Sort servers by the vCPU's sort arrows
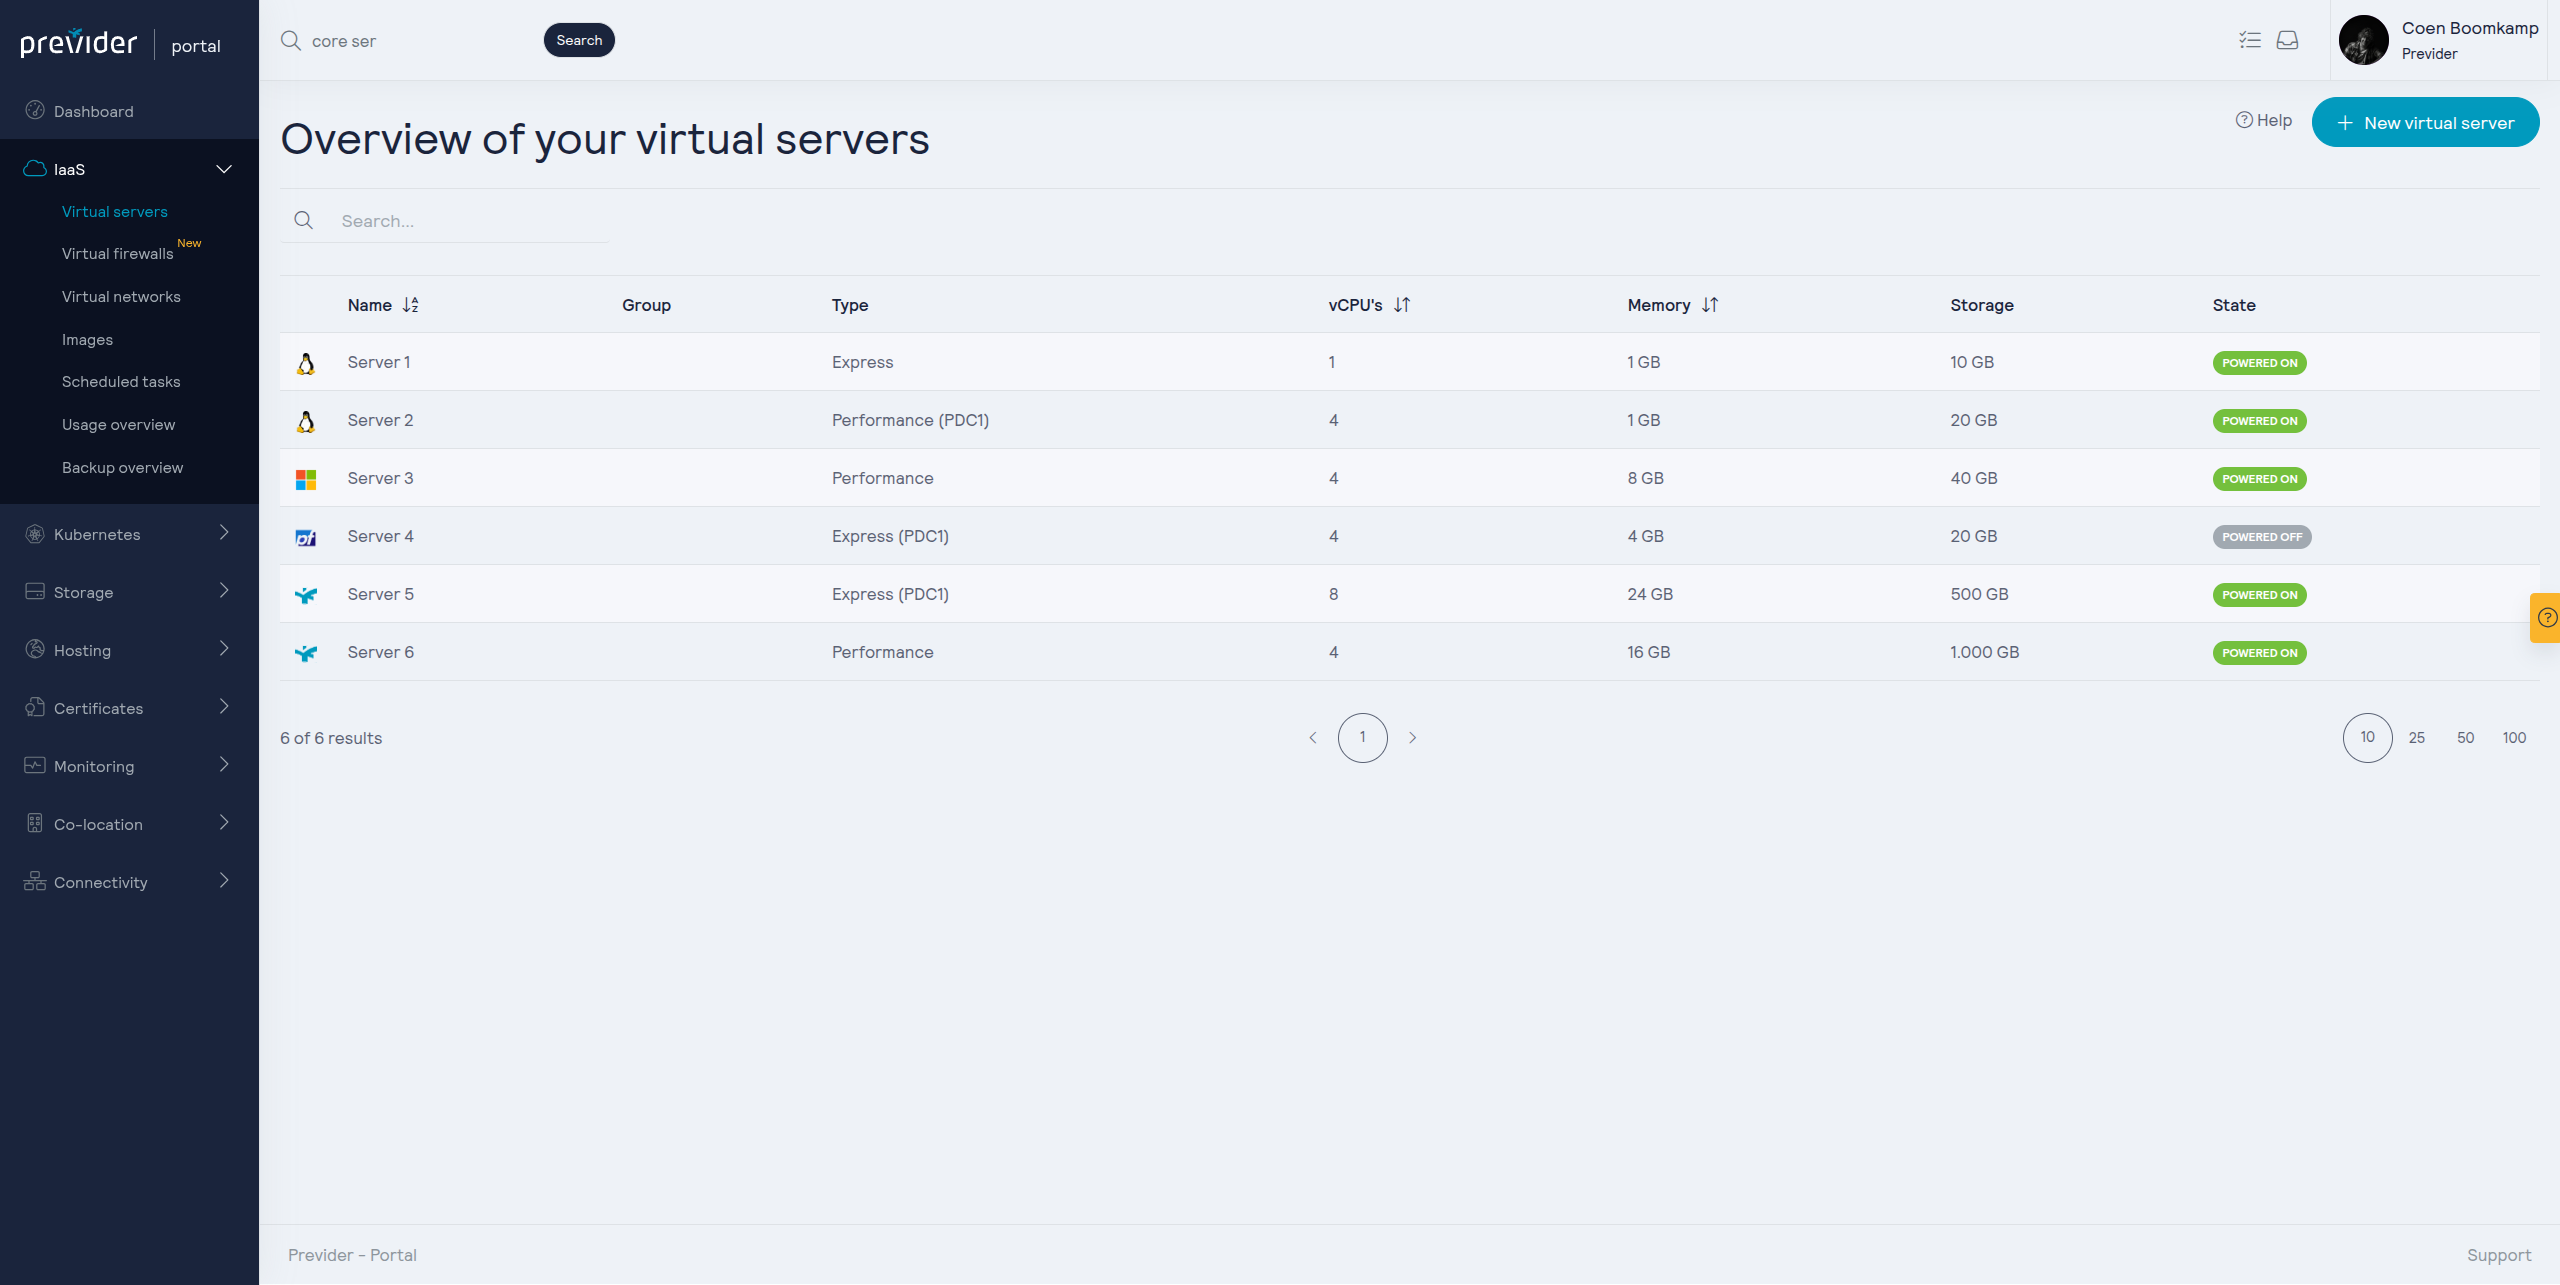Viewport: 2560px width, 1285px height. point(1402,305)
